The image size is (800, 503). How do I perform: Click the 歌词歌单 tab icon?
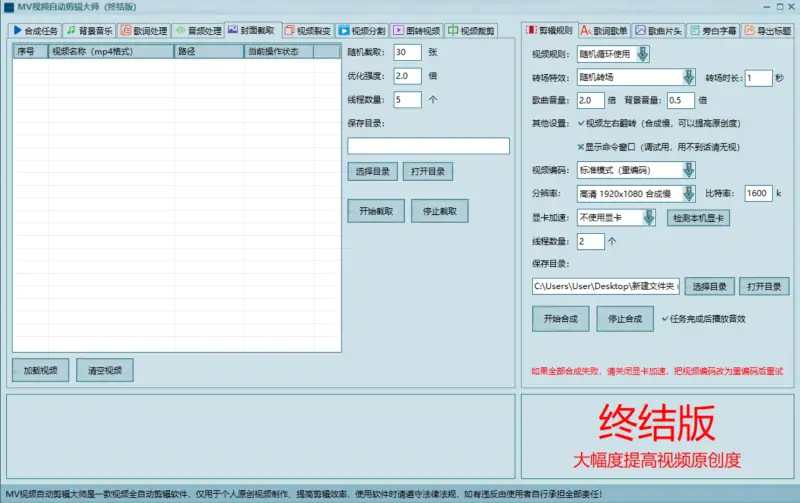pyautogui.click(x=585, y=30)
